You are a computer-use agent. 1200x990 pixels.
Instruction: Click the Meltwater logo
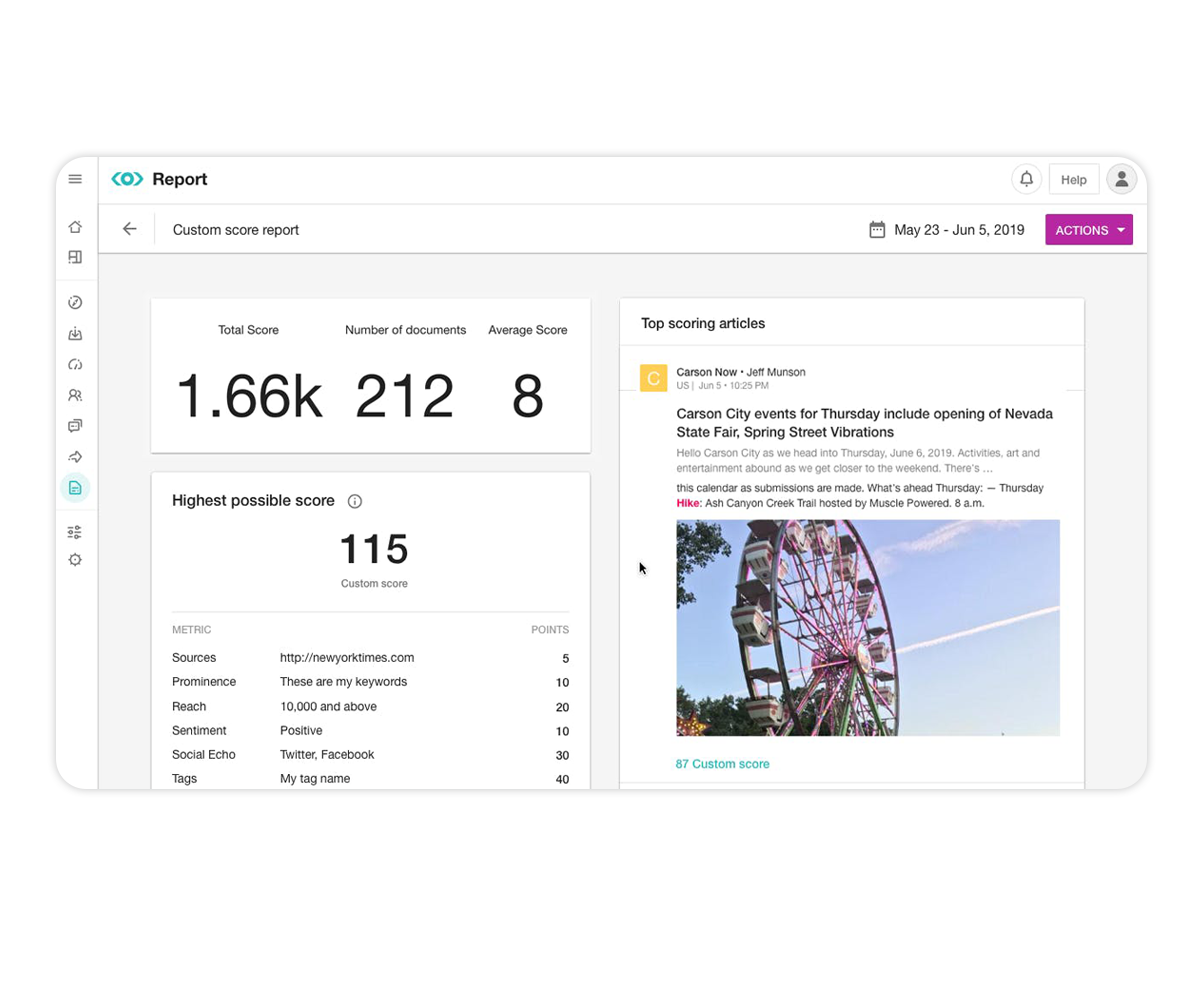[127, 178]
